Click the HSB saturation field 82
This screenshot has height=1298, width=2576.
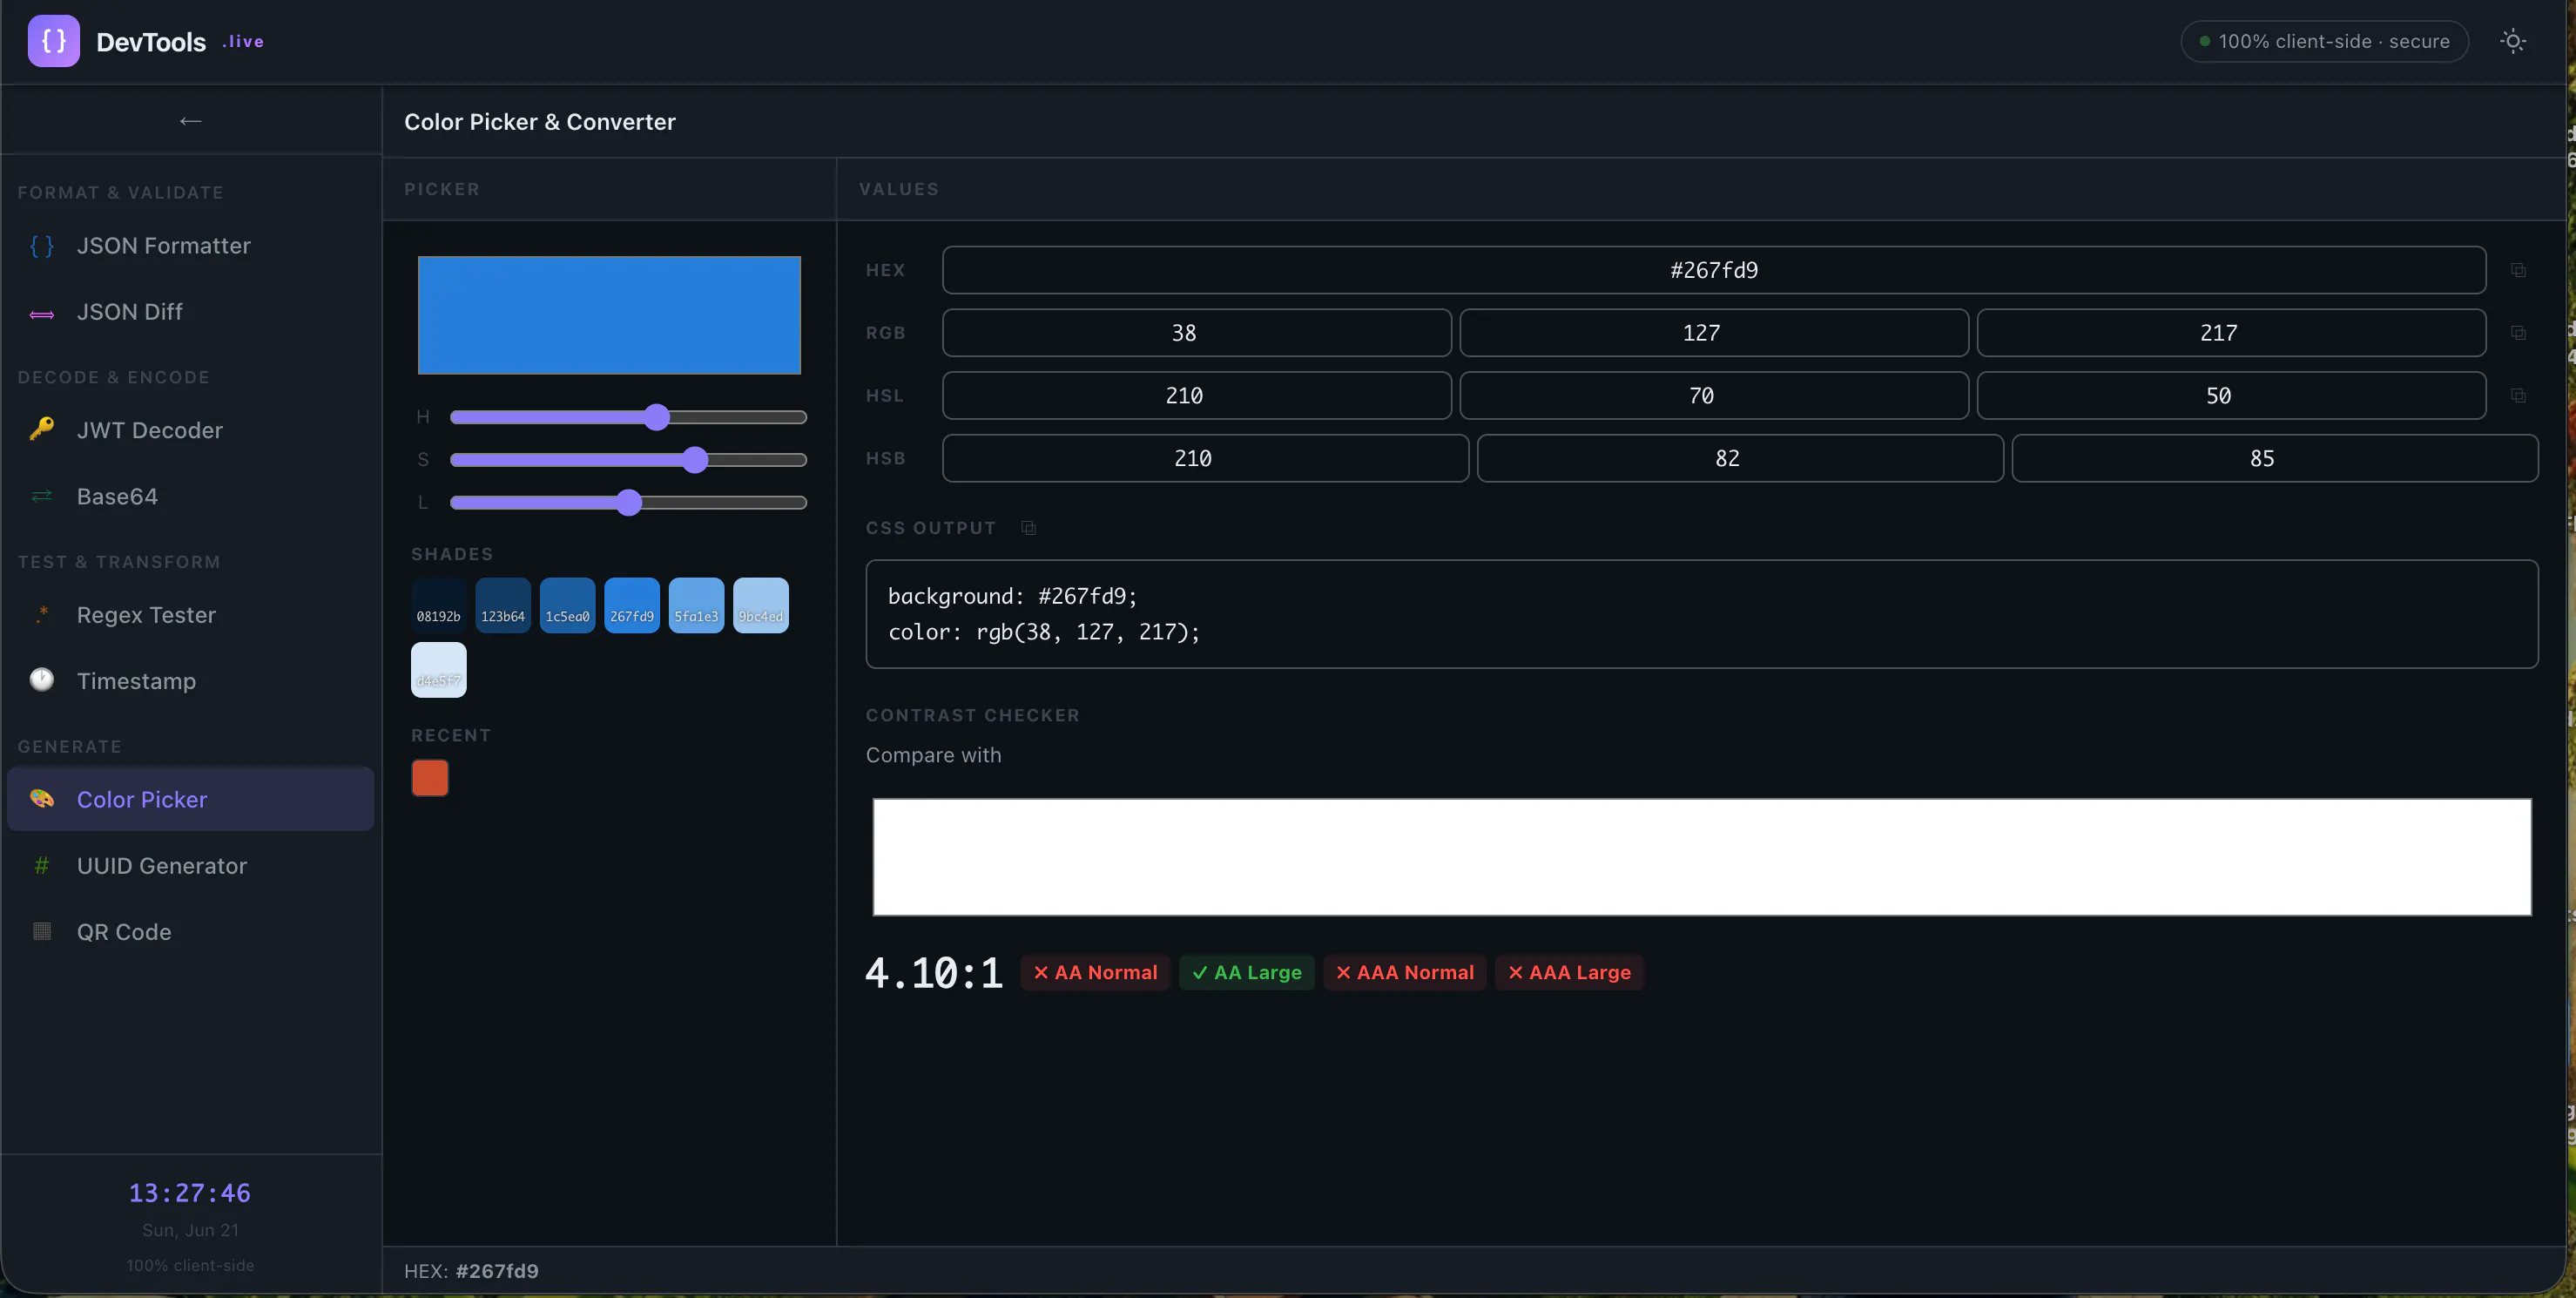pyautogui.click(x=1740, y=458)
